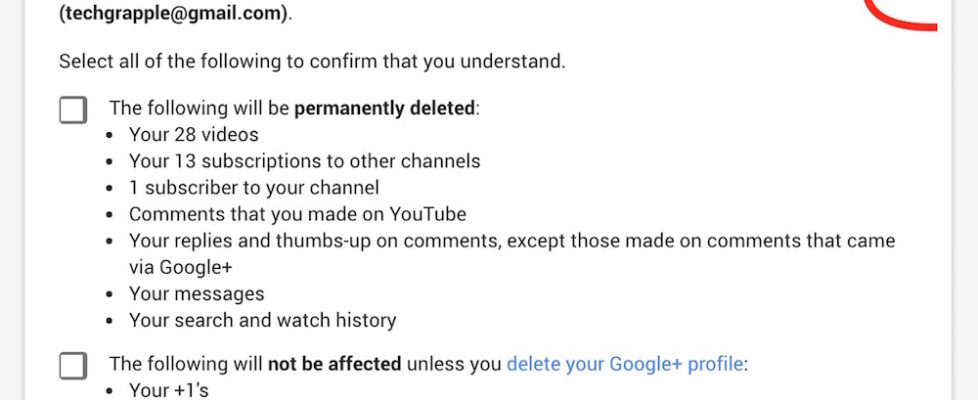The width and height of the screenshot is (978, 400).
Task: Select the "Your messages" list item
Action: click(x=197, y=294)
